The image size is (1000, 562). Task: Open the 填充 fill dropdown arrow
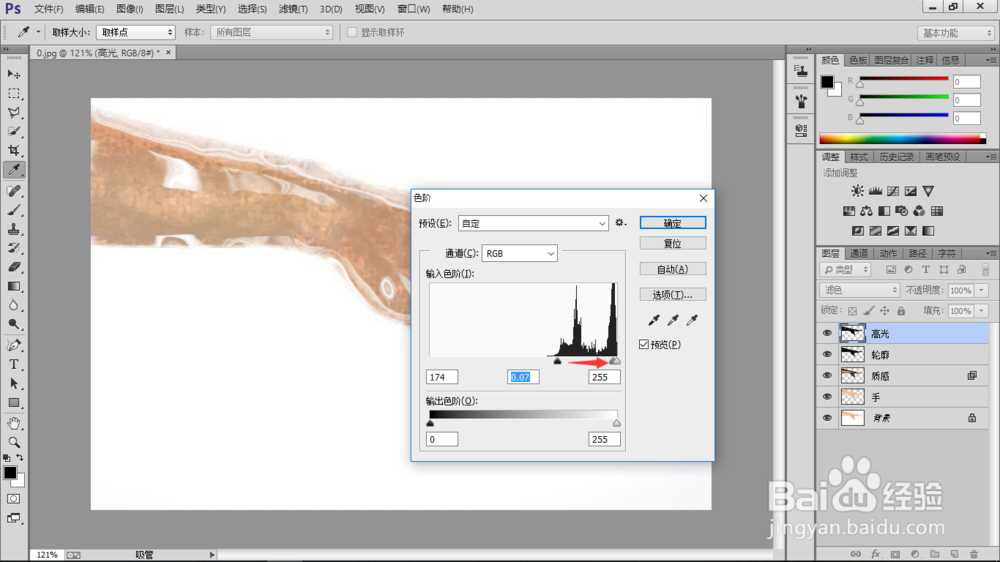coord(982,311)
